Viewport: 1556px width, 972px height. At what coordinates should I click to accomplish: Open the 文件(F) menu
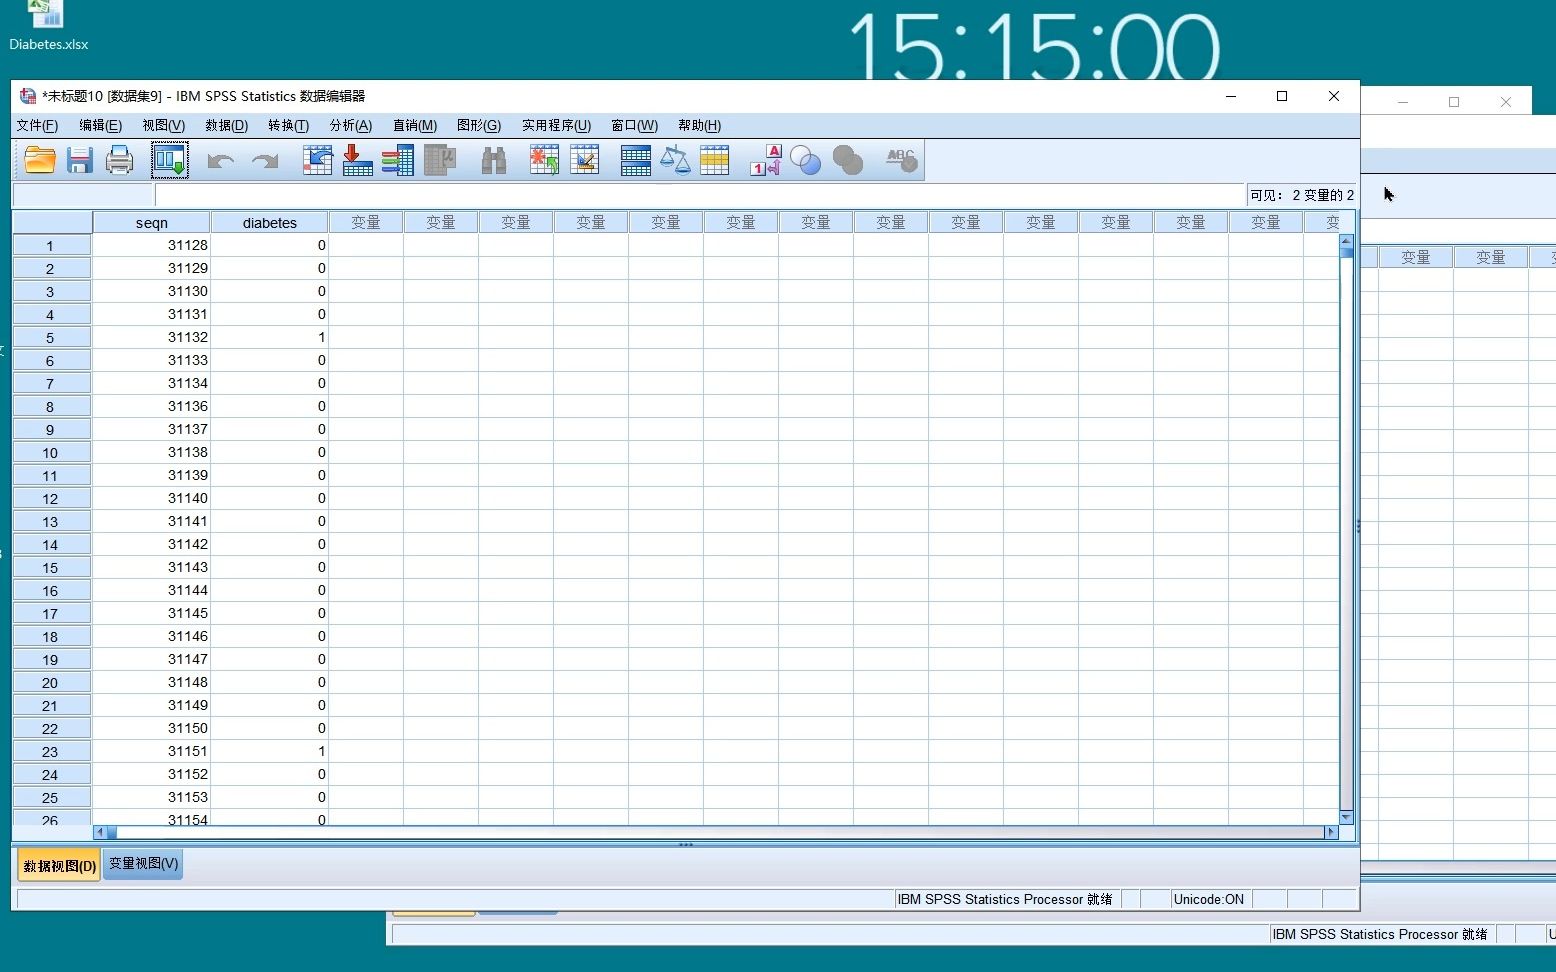pyautogui.click(x=37, y=125)
